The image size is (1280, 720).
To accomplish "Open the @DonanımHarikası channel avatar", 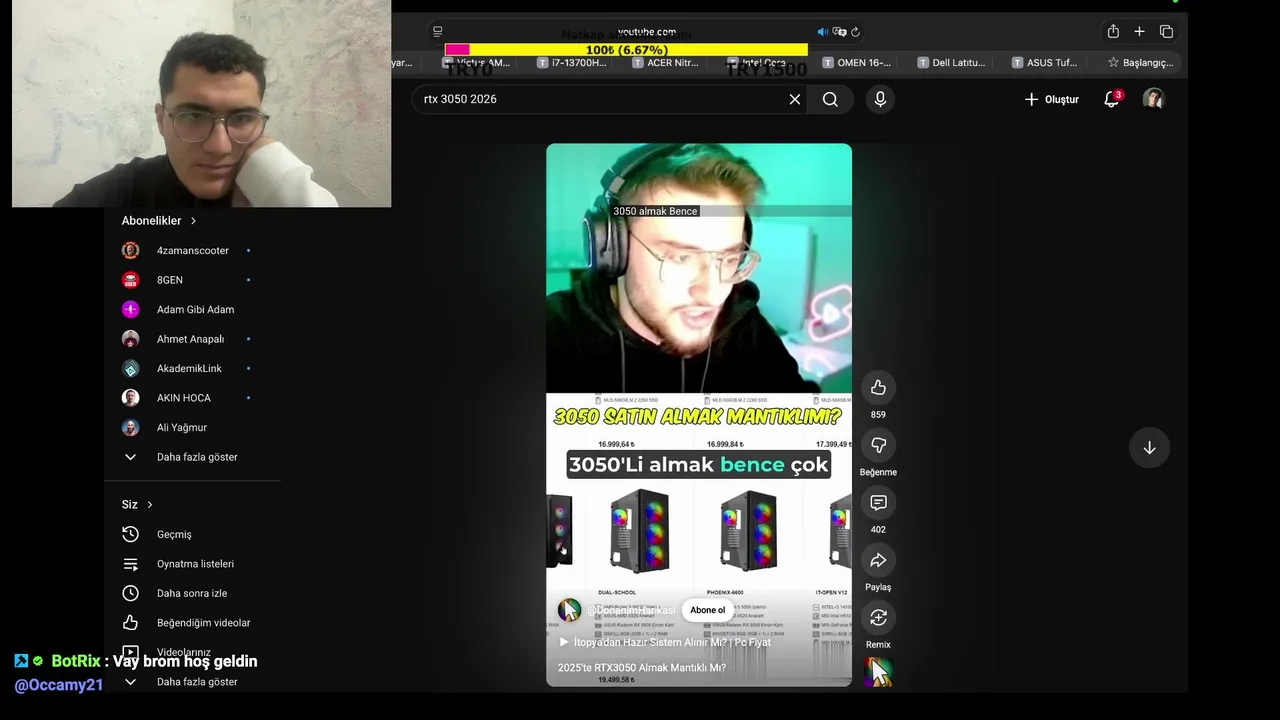I will (x=569, y=610).
